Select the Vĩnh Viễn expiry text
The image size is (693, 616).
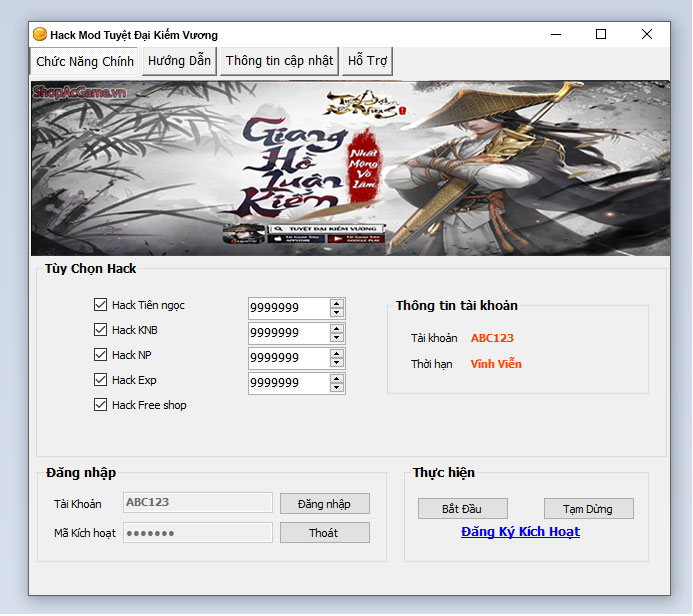(496, 364)
